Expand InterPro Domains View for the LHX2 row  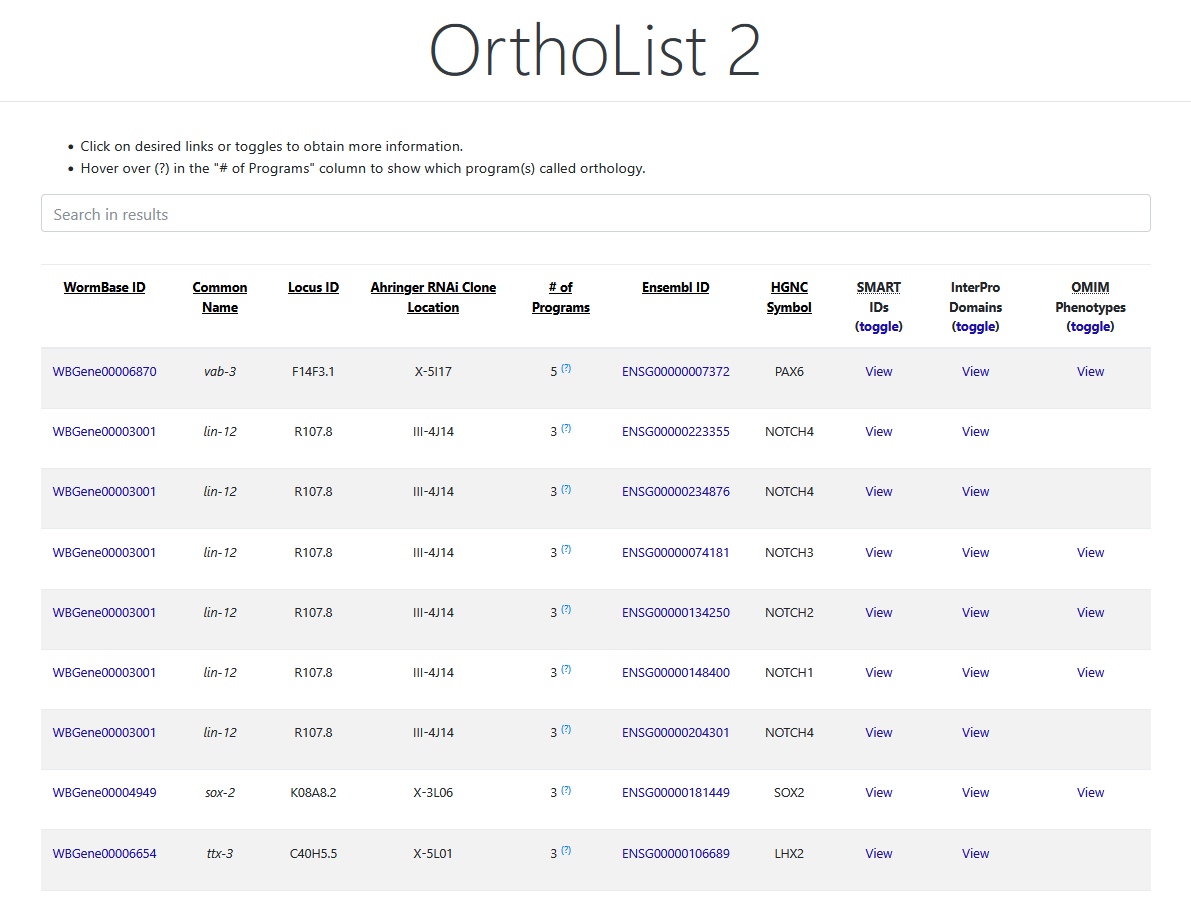[975, 854]
